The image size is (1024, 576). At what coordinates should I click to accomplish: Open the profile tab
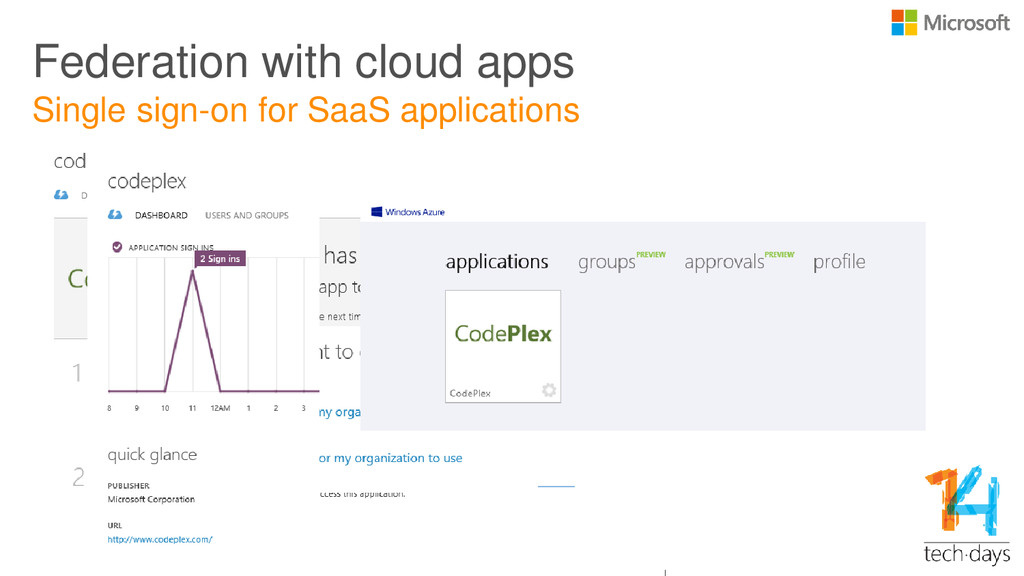pos(839,262)
